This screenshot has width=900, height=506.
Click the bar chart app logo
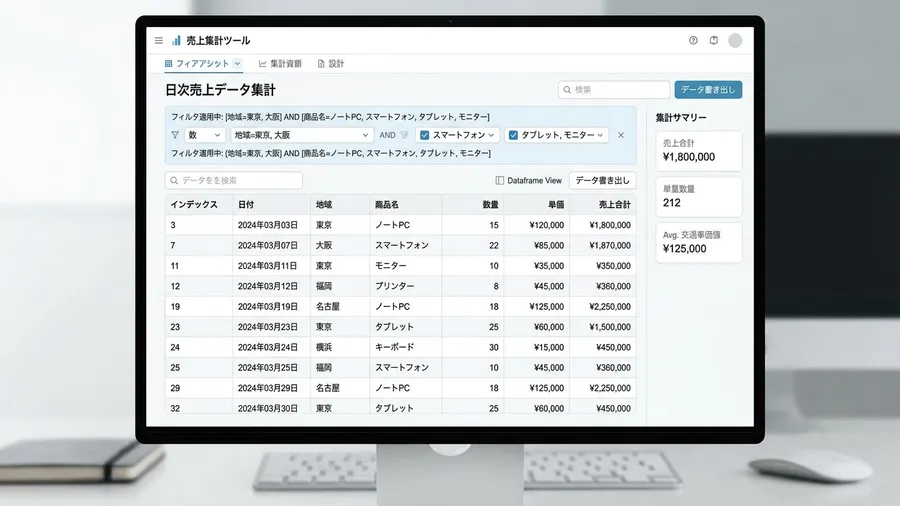(176, 40)
